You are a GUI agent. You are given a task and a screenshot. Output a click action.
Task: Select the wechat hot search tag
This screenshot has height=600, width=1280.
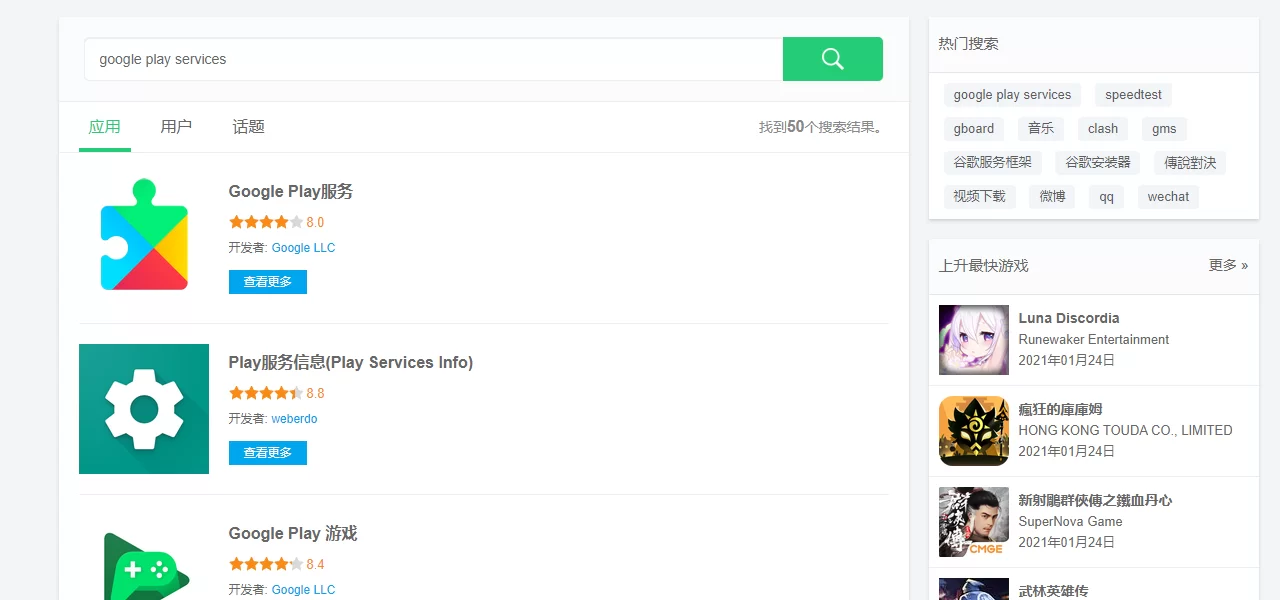[1168, 197]
